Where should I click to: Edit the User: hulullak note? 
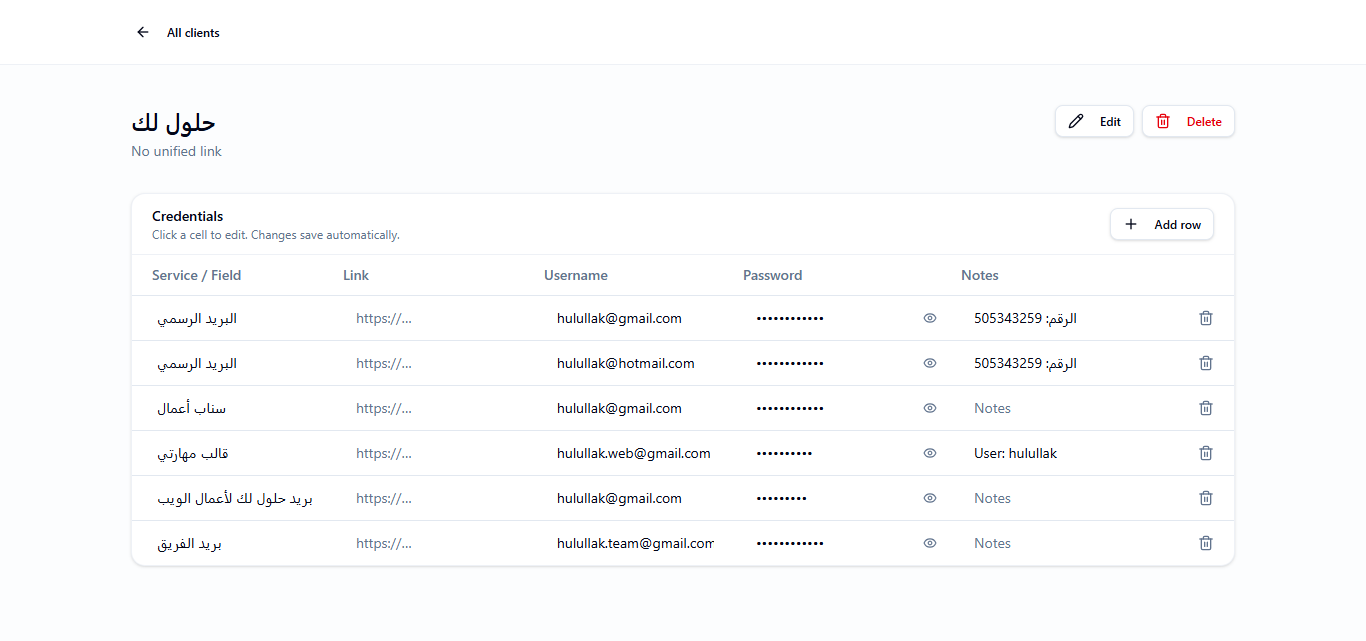pos(1070,453)
